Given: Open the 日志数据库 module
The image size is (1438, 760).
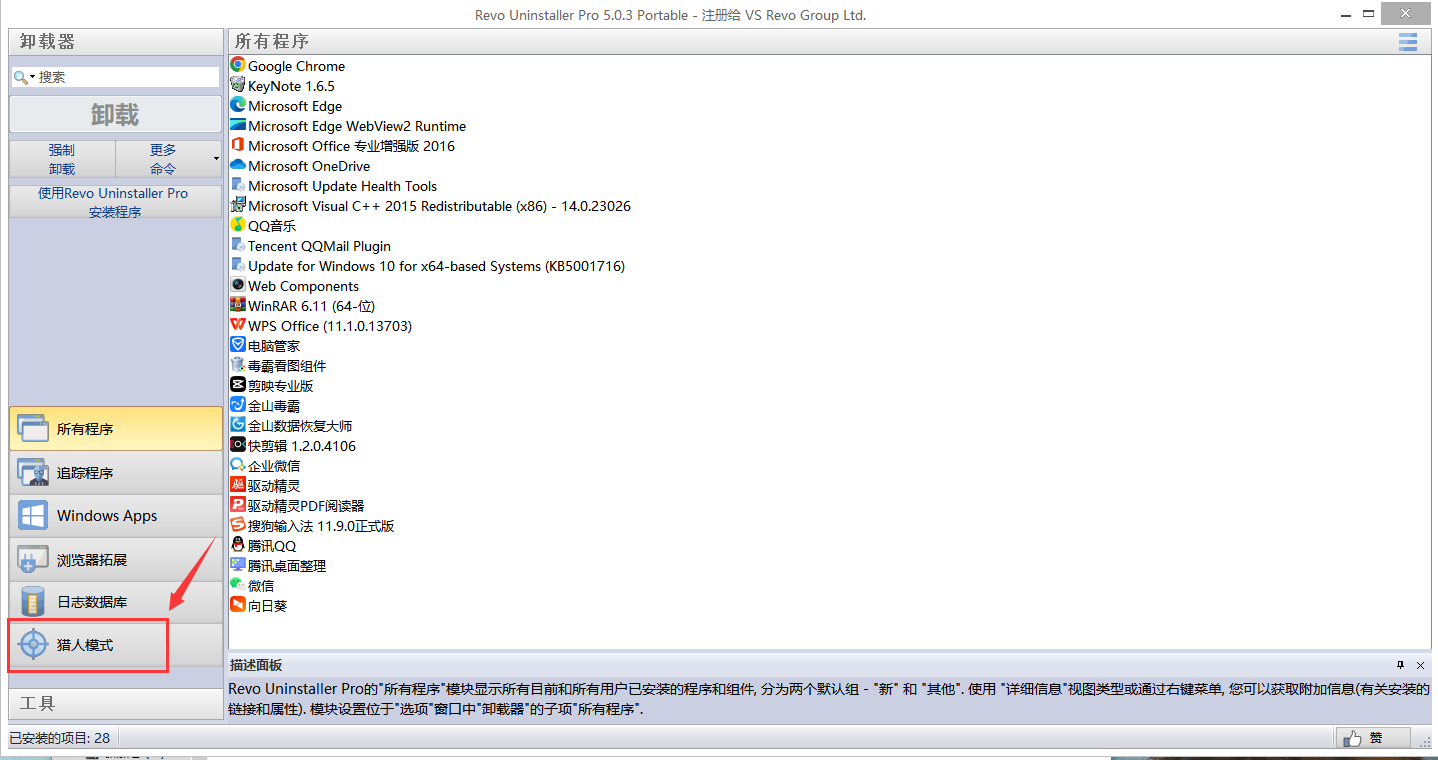Looking at the screenshot, I should [x=116, y=602].
